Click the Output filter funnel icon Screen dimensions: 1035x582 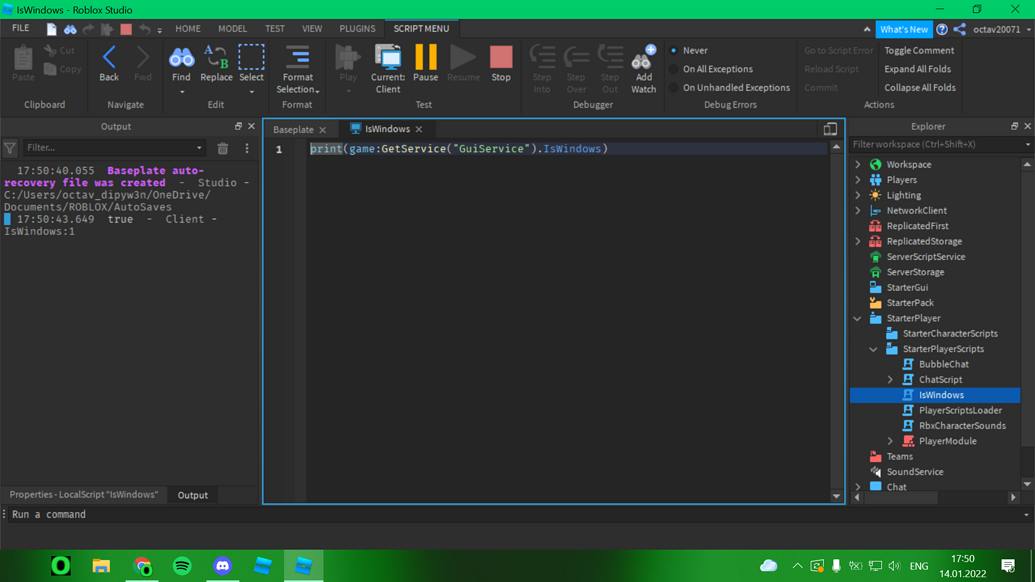click(10, 148)
